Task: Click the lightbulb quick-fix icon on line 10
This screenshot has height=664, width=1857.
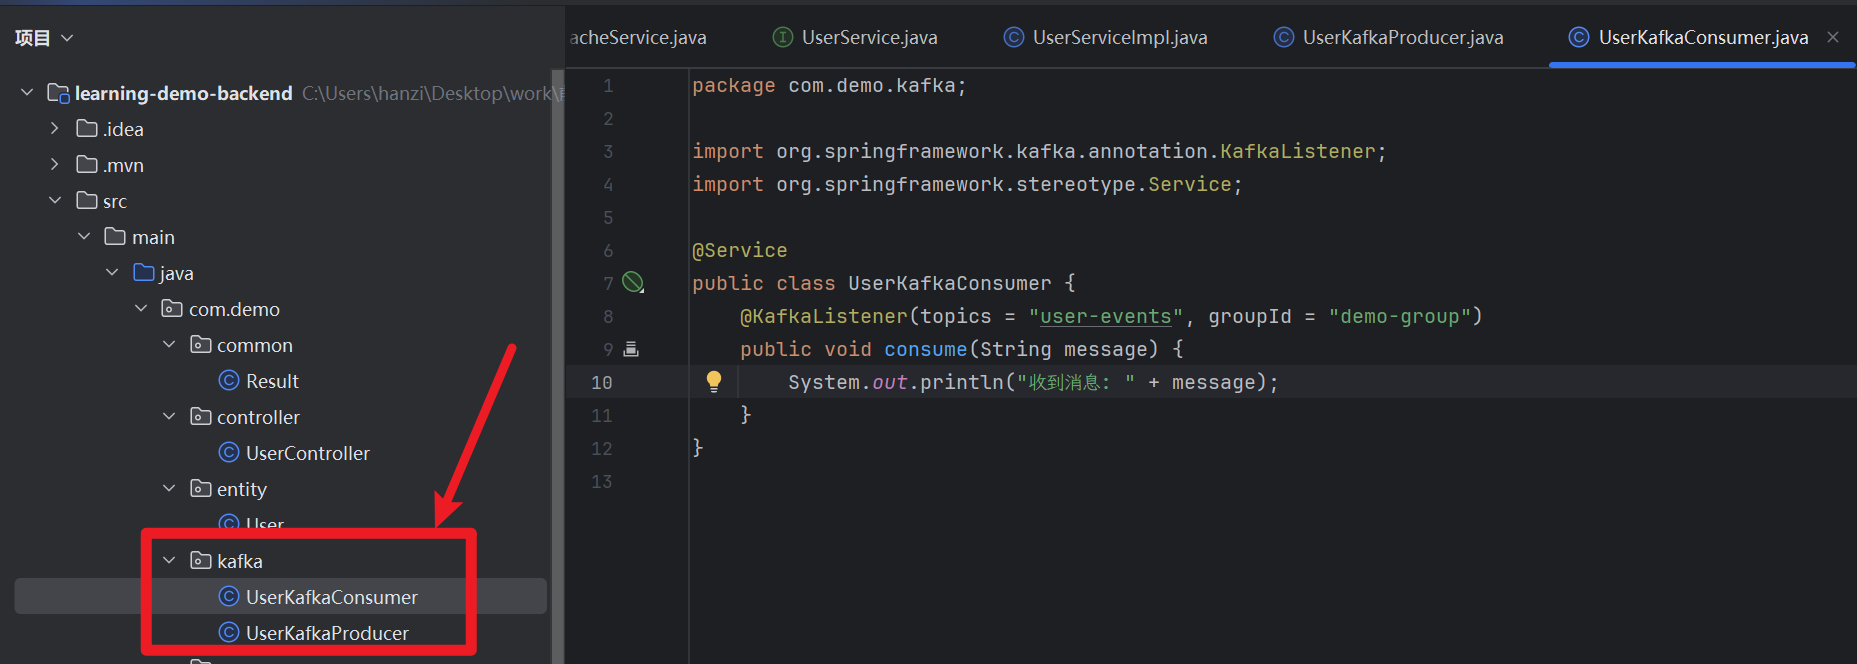Action: (x=713, y=381)
